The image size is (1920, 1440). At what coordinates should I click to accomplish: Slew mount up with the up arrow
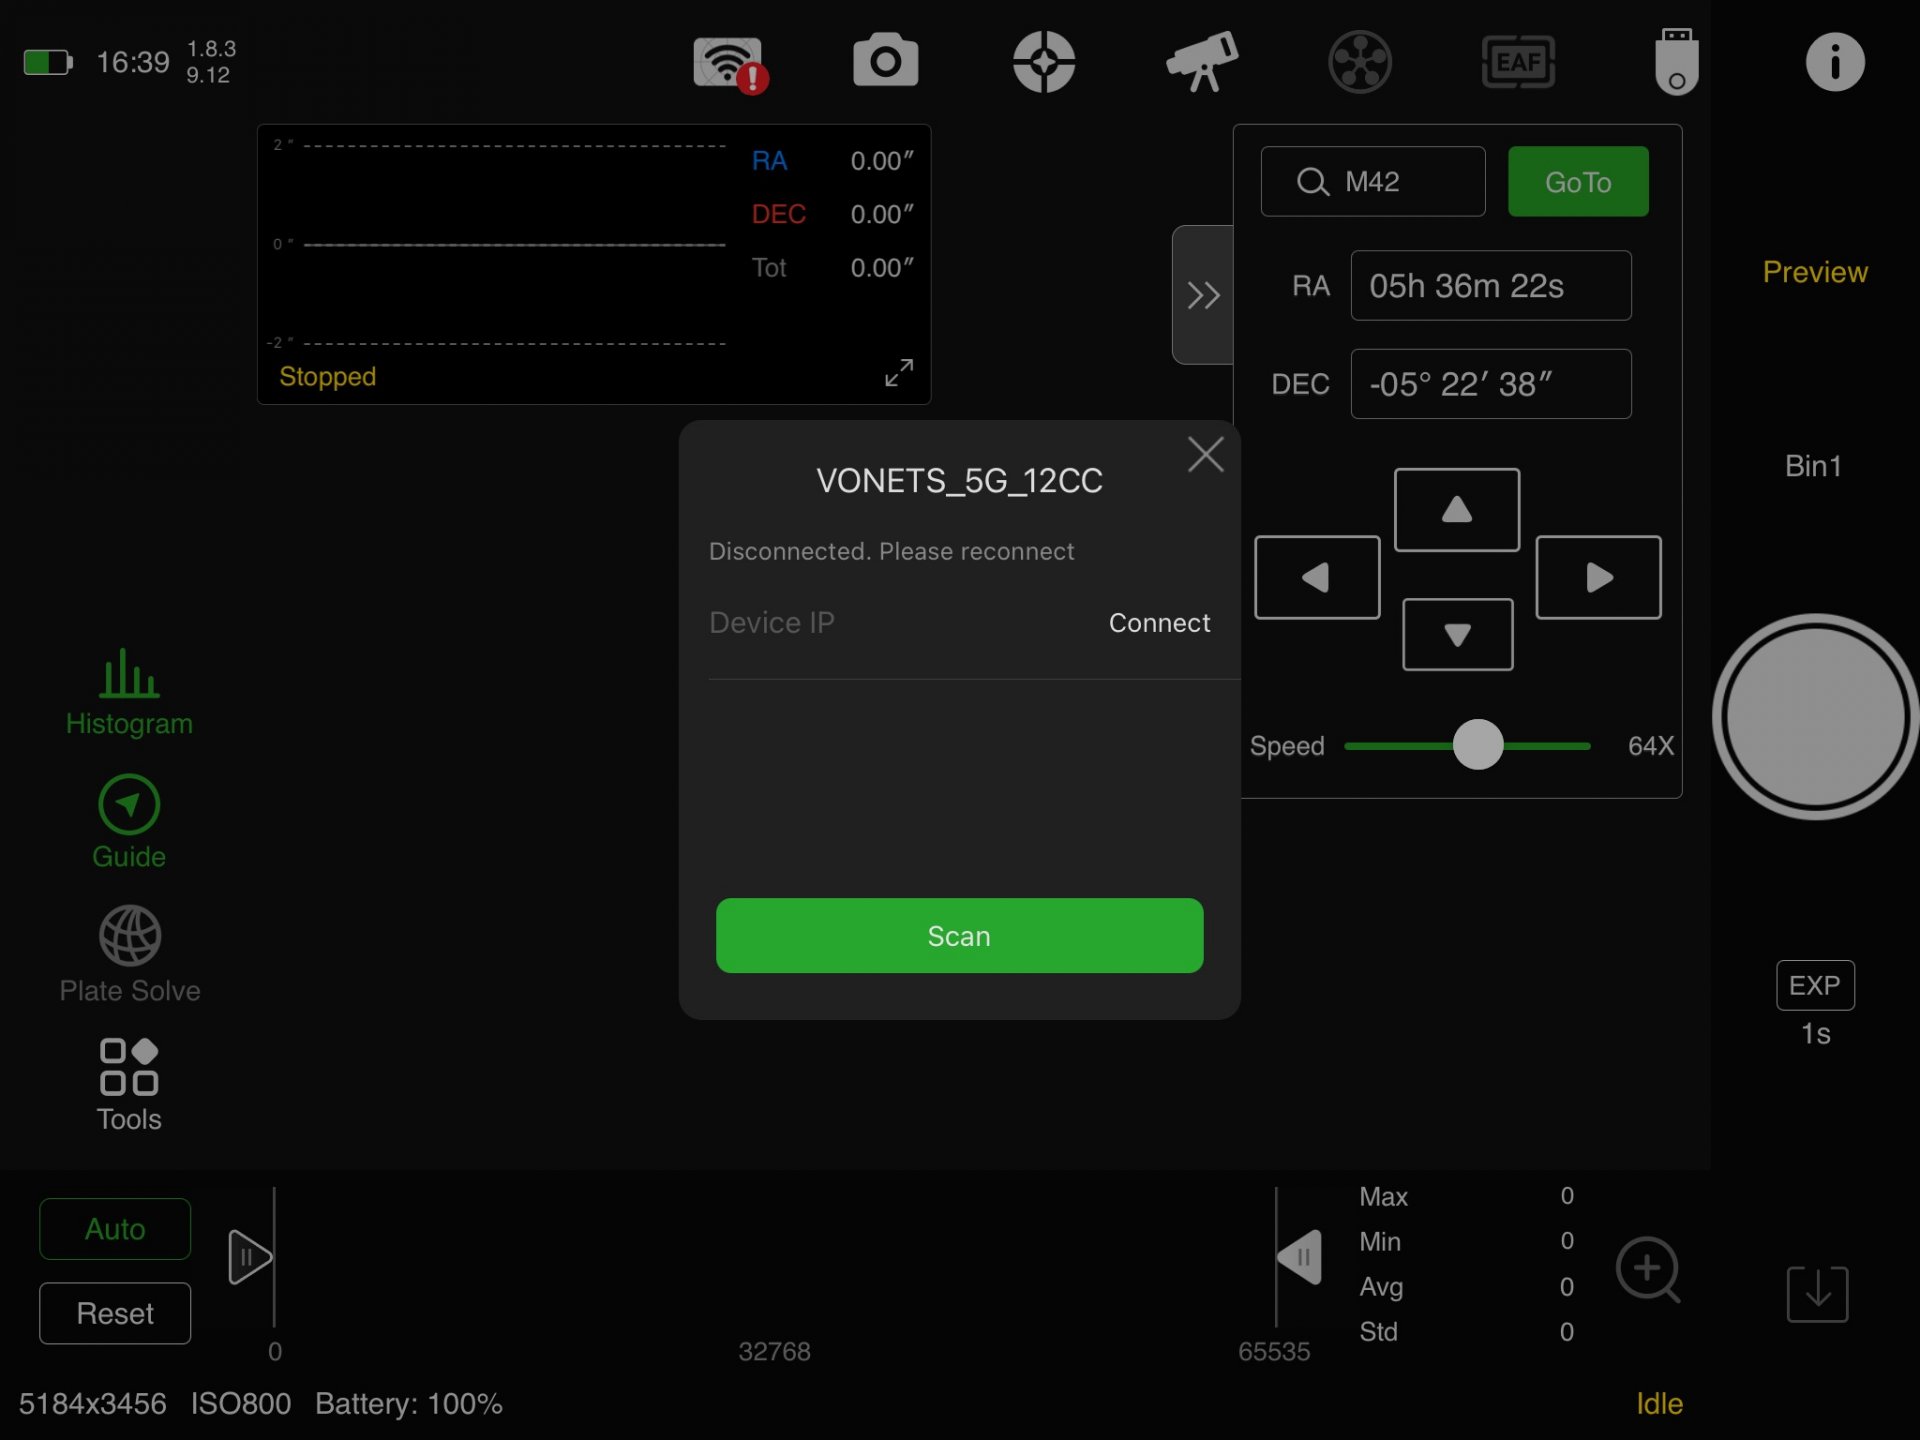click(1457, 510)
